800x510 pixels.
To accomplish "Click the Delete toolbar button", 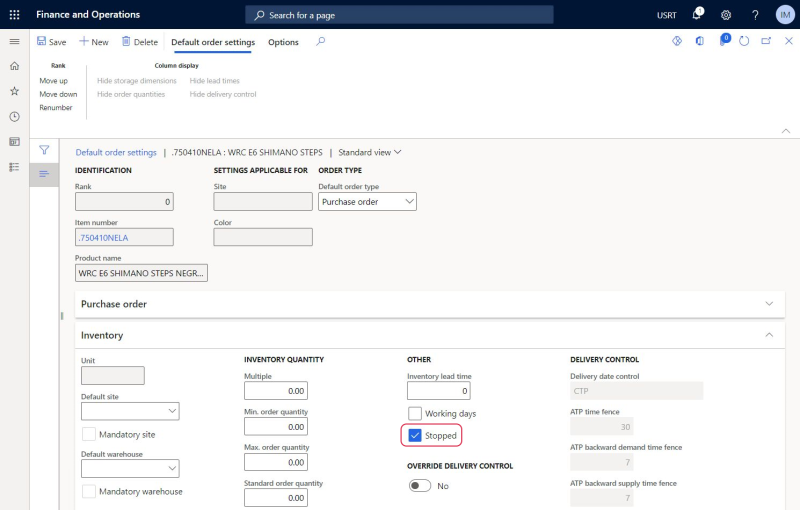I will click(x=140, y=42).
